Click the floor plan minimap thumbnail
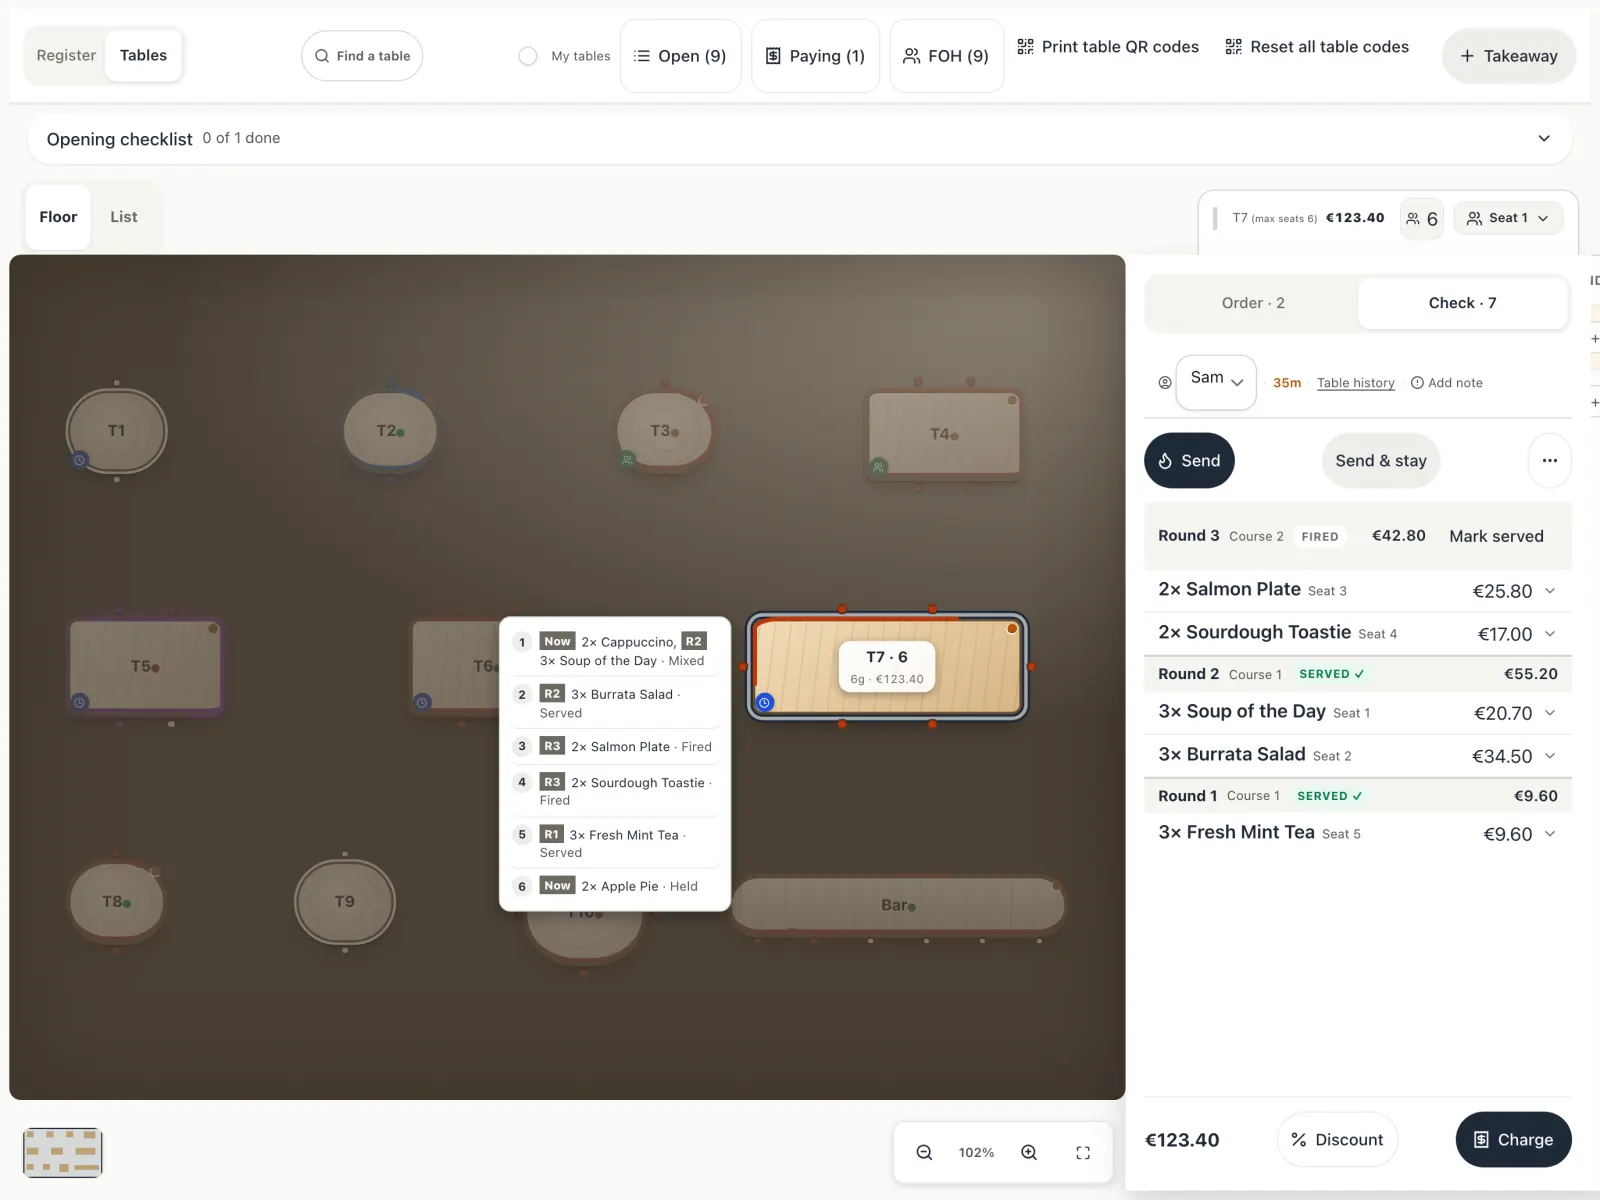 [x=62, y=1152]
